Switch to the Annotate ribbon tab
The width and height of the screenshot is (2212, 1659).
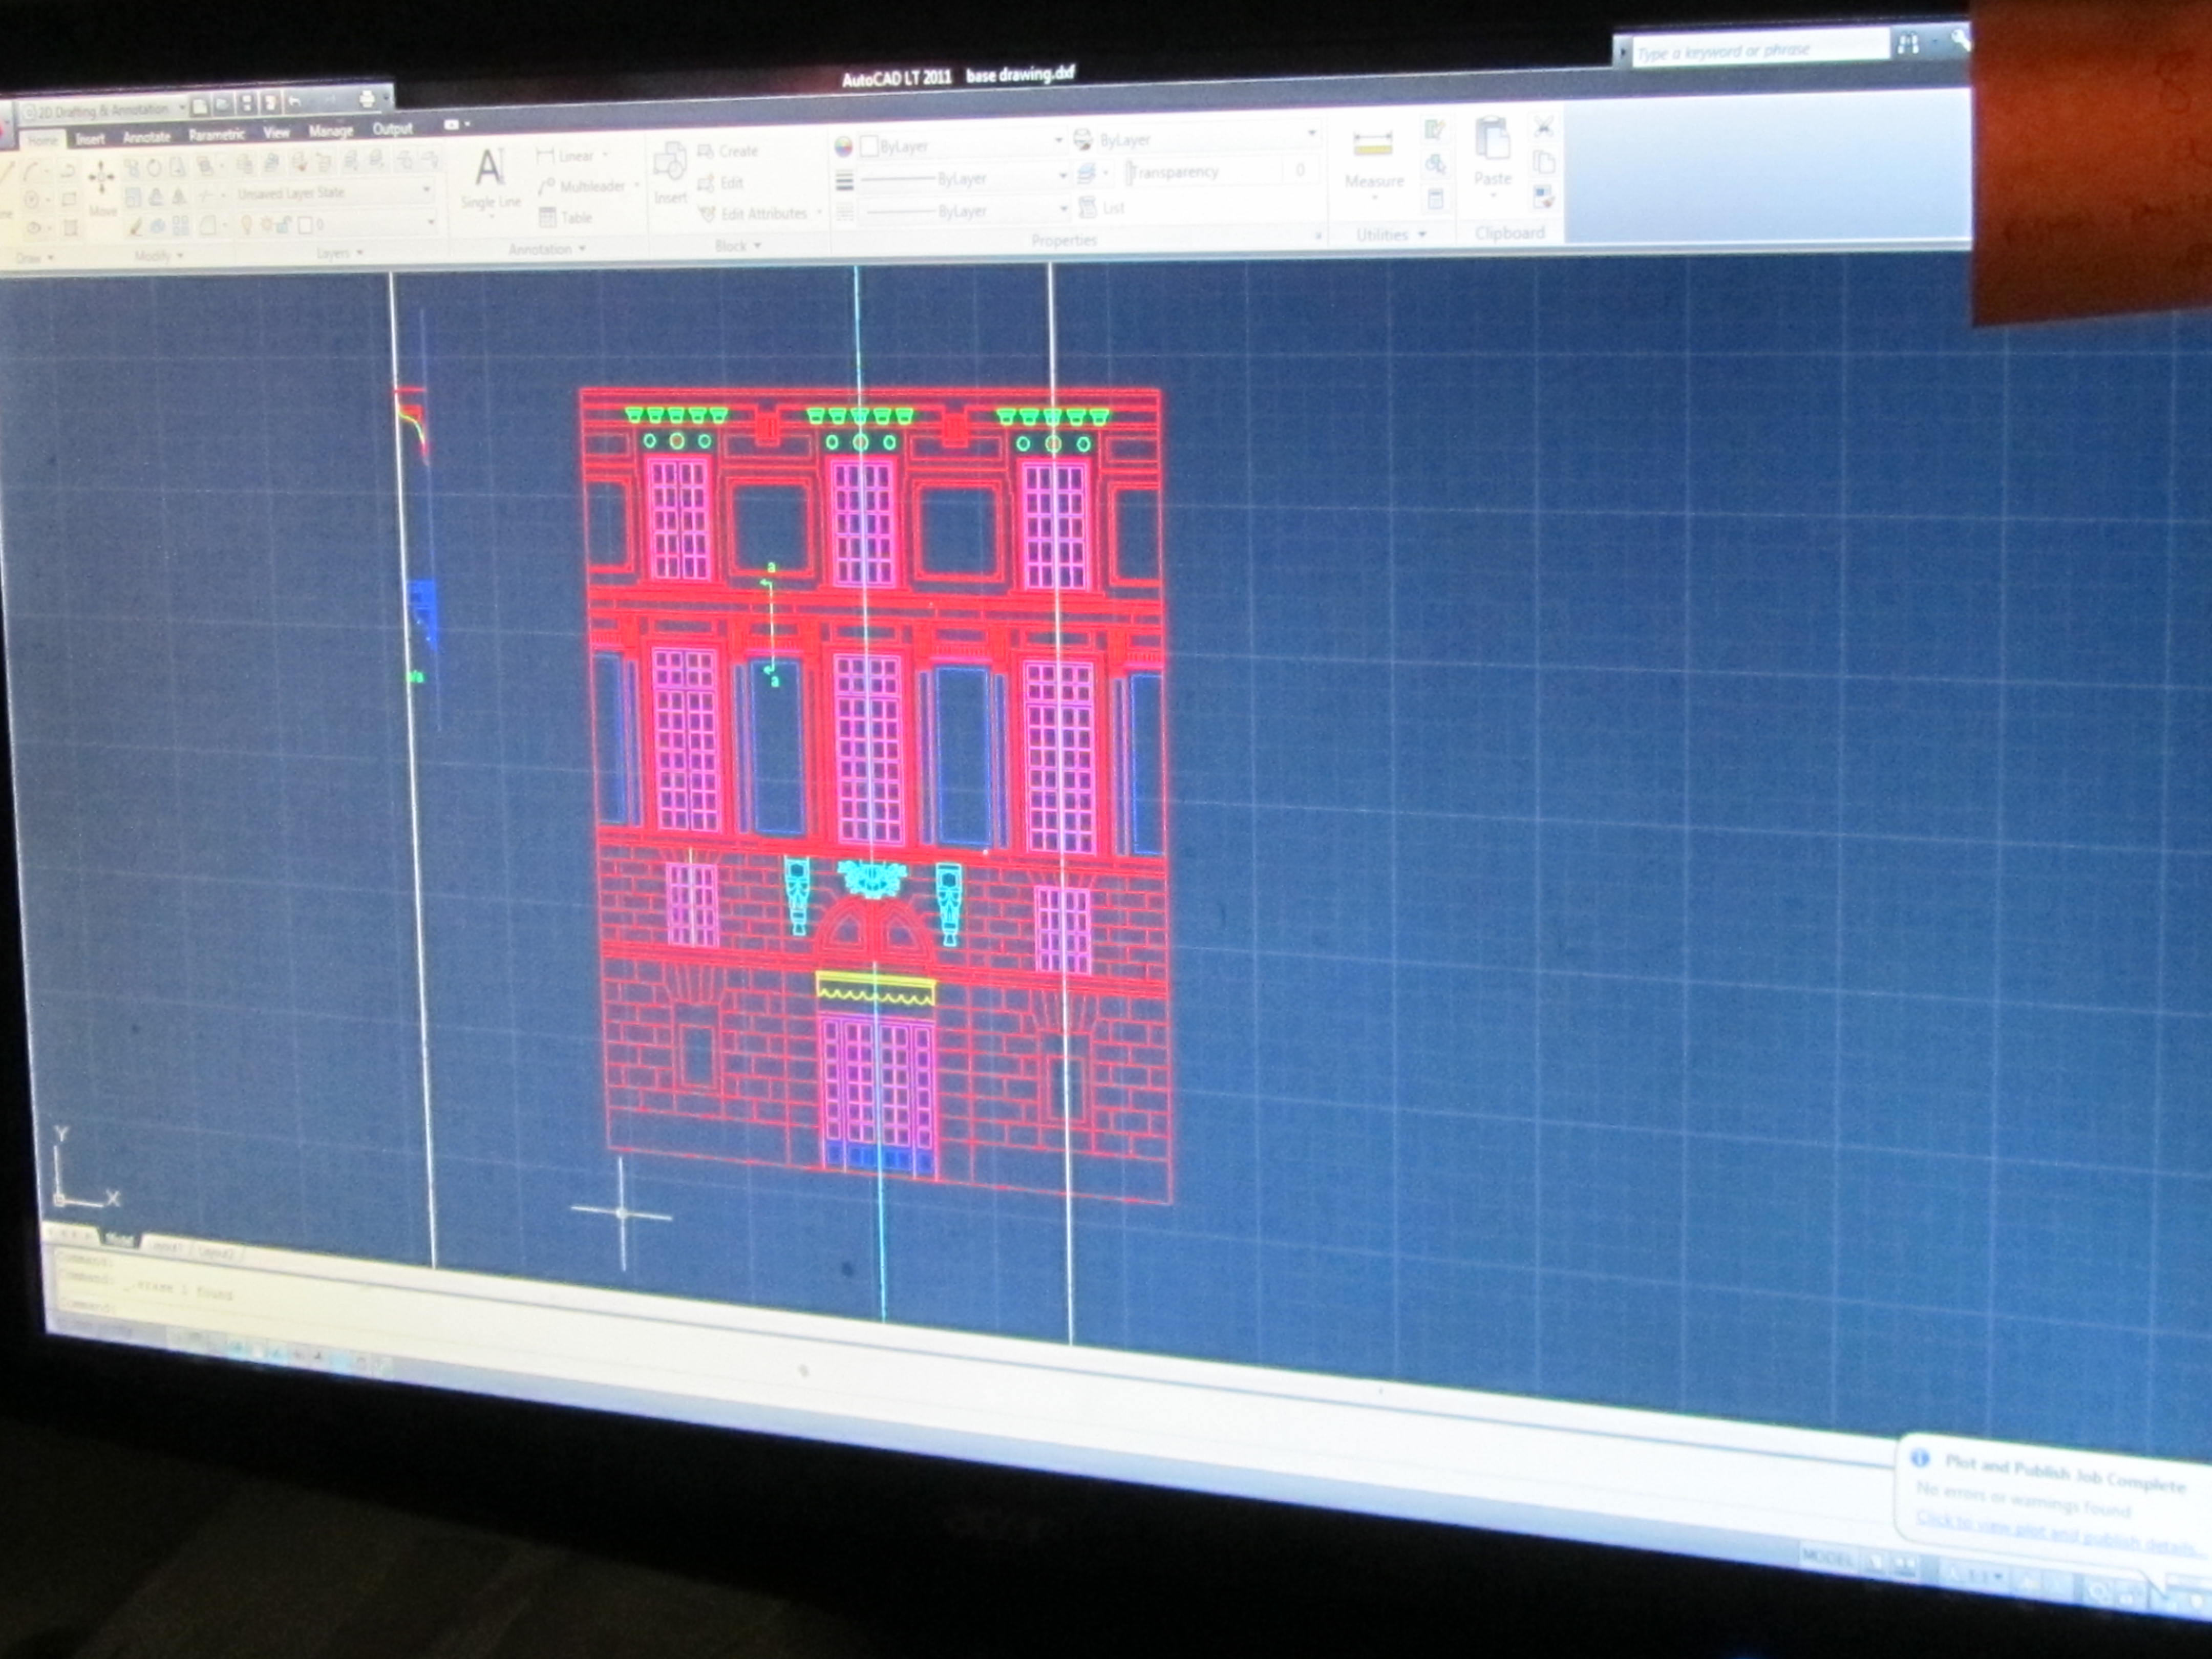pyautogui.click(x=147, y=137)
